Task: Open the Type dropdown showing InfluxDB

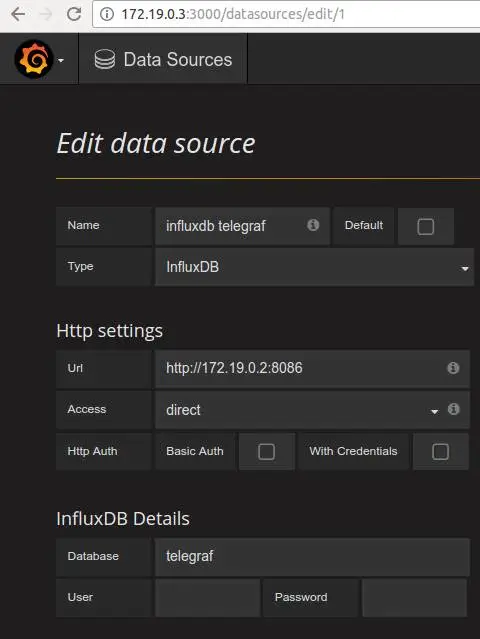Action: coord(314,267)
